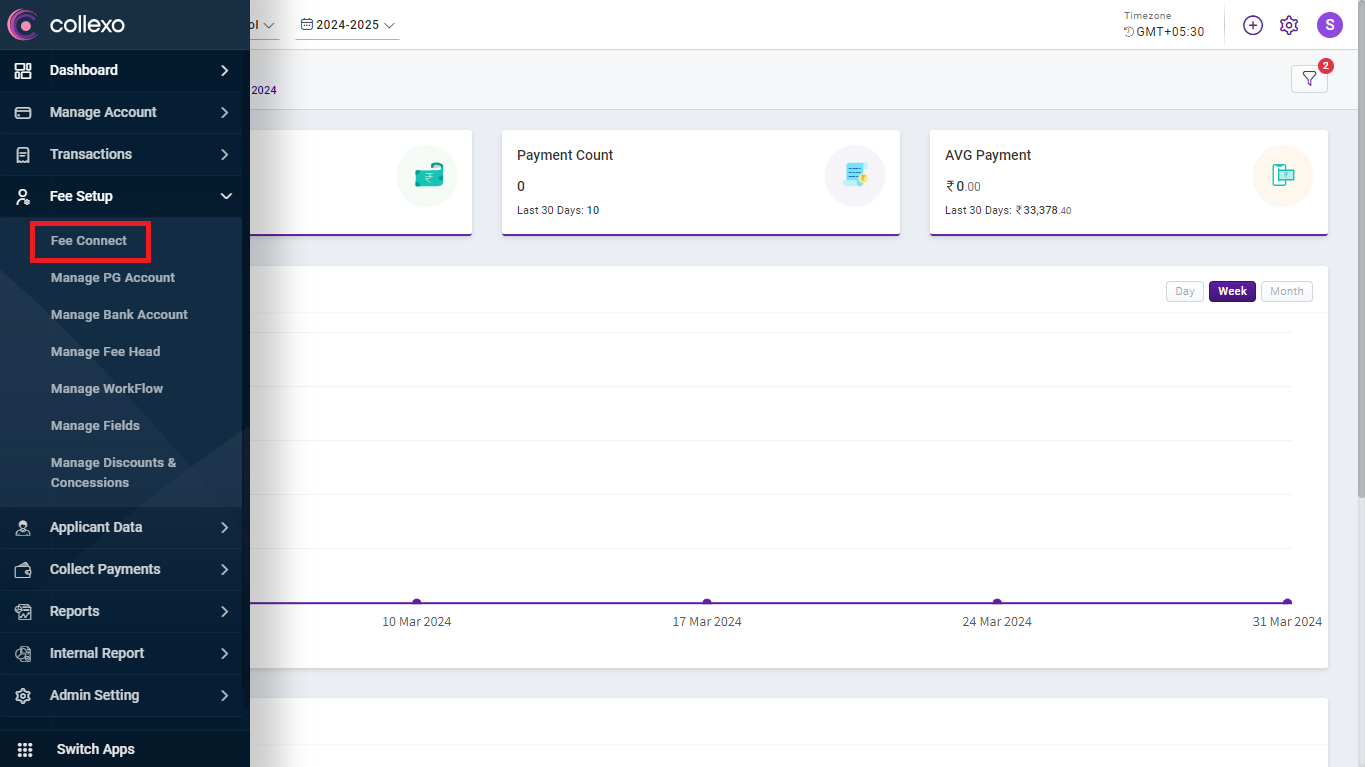
Task: Click the Collect Payments wallet icon
Action: pos(23,569)
